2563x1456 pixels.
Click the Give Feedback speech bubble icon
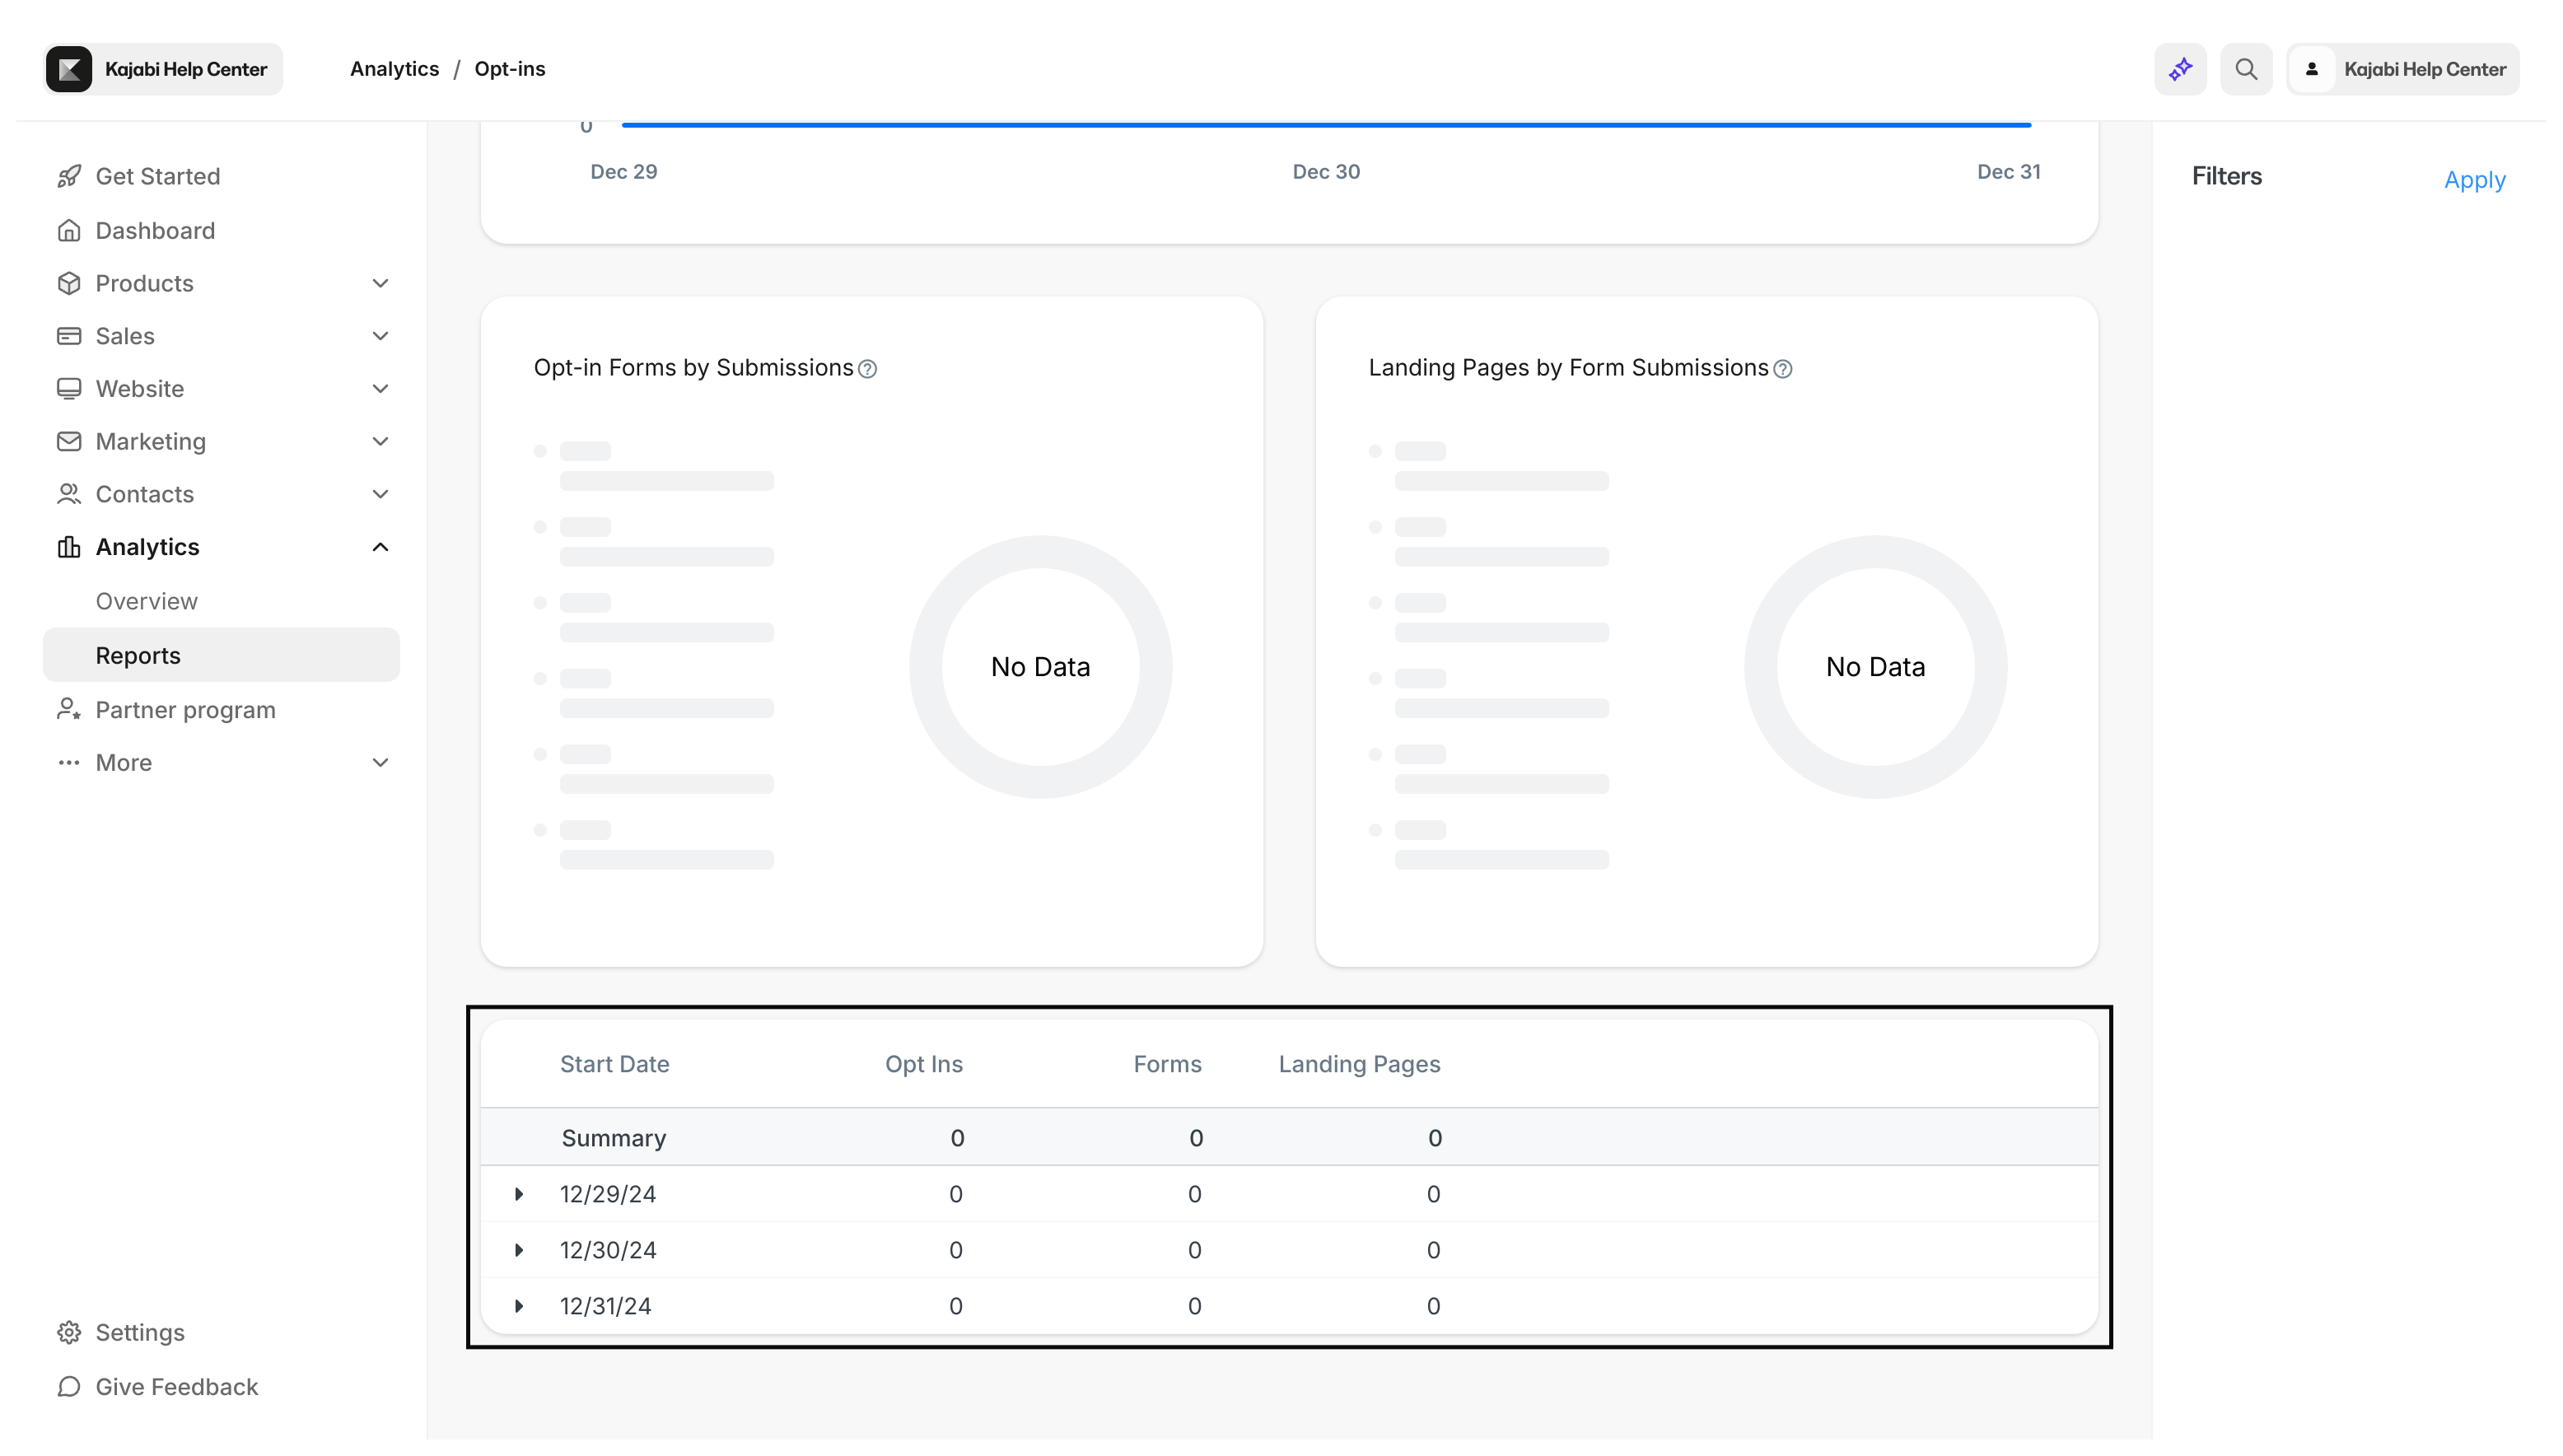(69, 1387)
